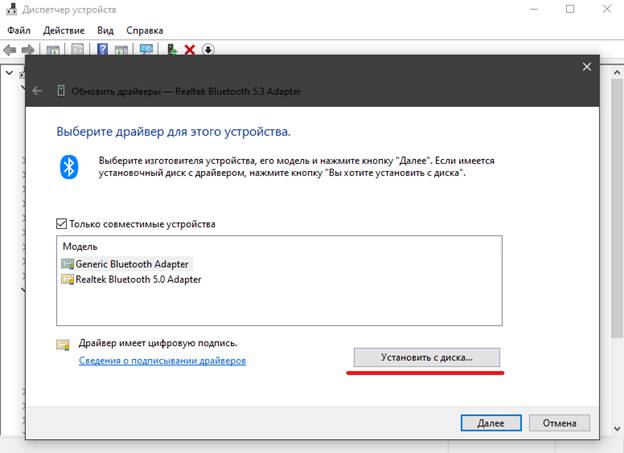Click the green update driver toolbar icon
This screenshot has width=624, height=453.
coord(173,49)
